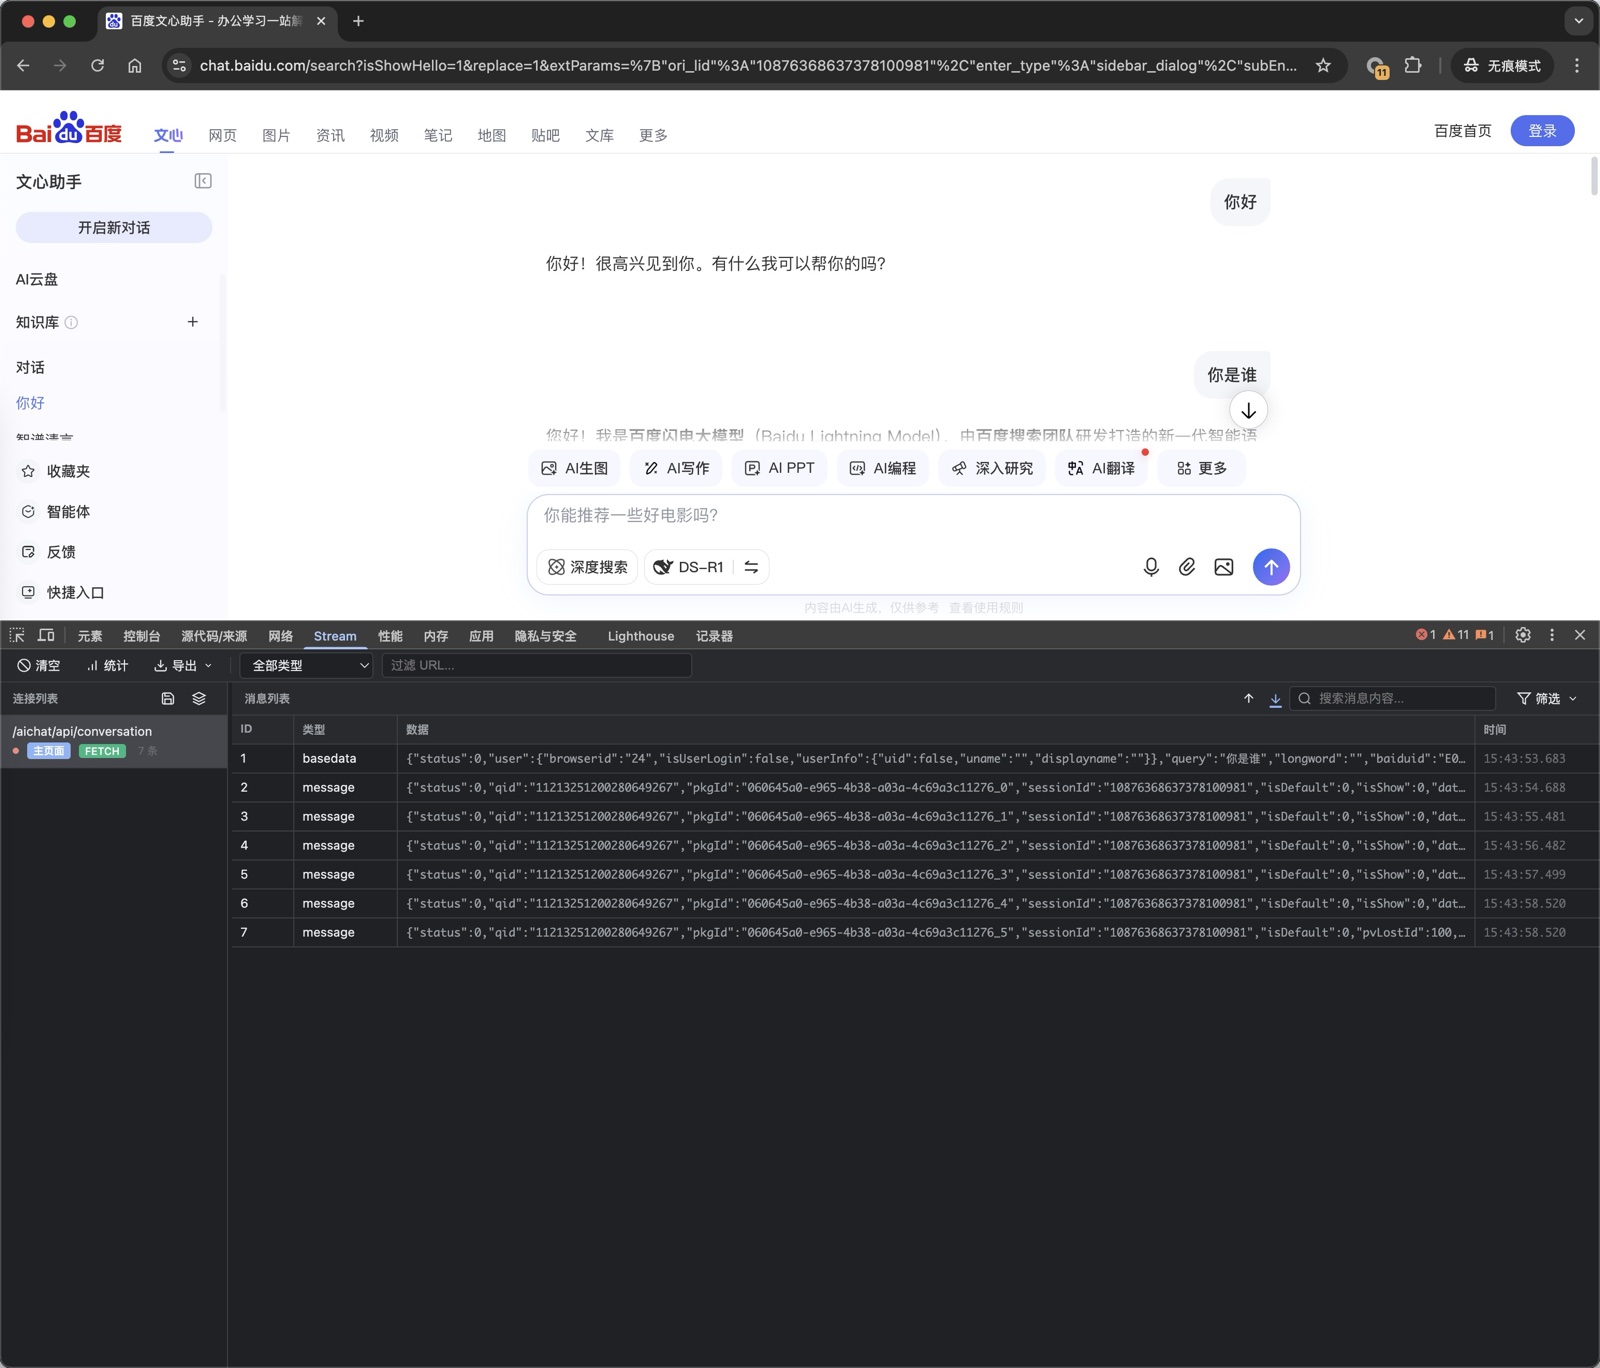
Task: Expand the 更多 tools menu above the chat box
Action: click(x=1202, y=468)
